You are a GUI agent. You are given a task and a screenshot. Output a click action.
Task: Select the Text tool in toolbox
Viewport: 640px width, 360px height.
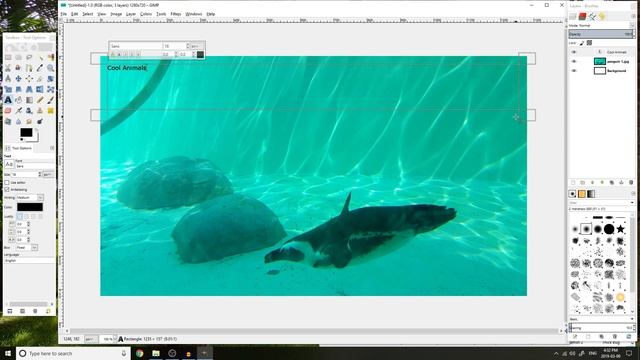tap(8, 100)
